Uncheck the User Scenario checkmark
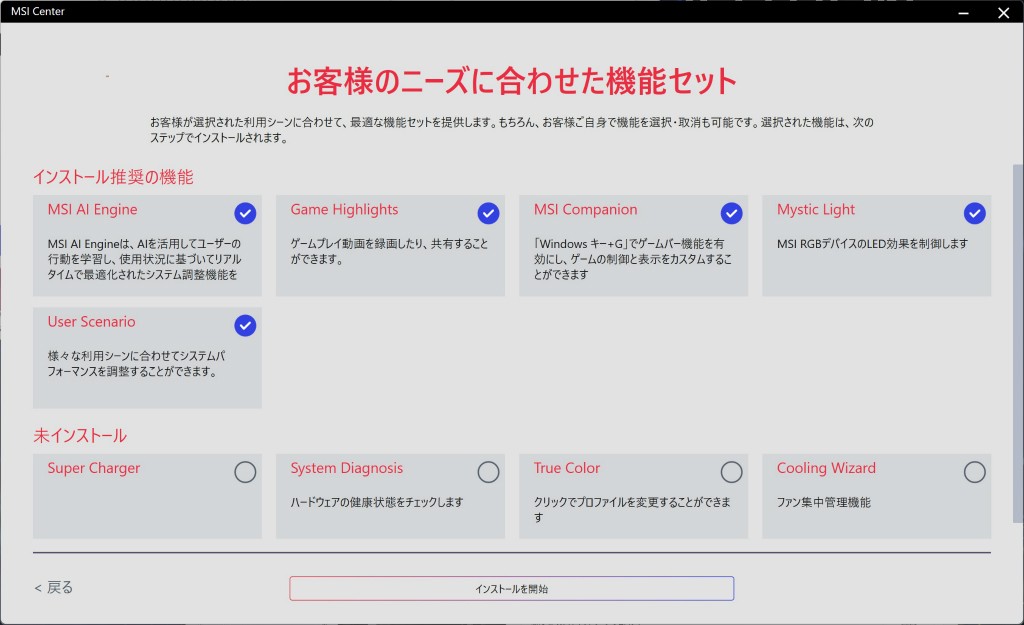 coord(245,325)
